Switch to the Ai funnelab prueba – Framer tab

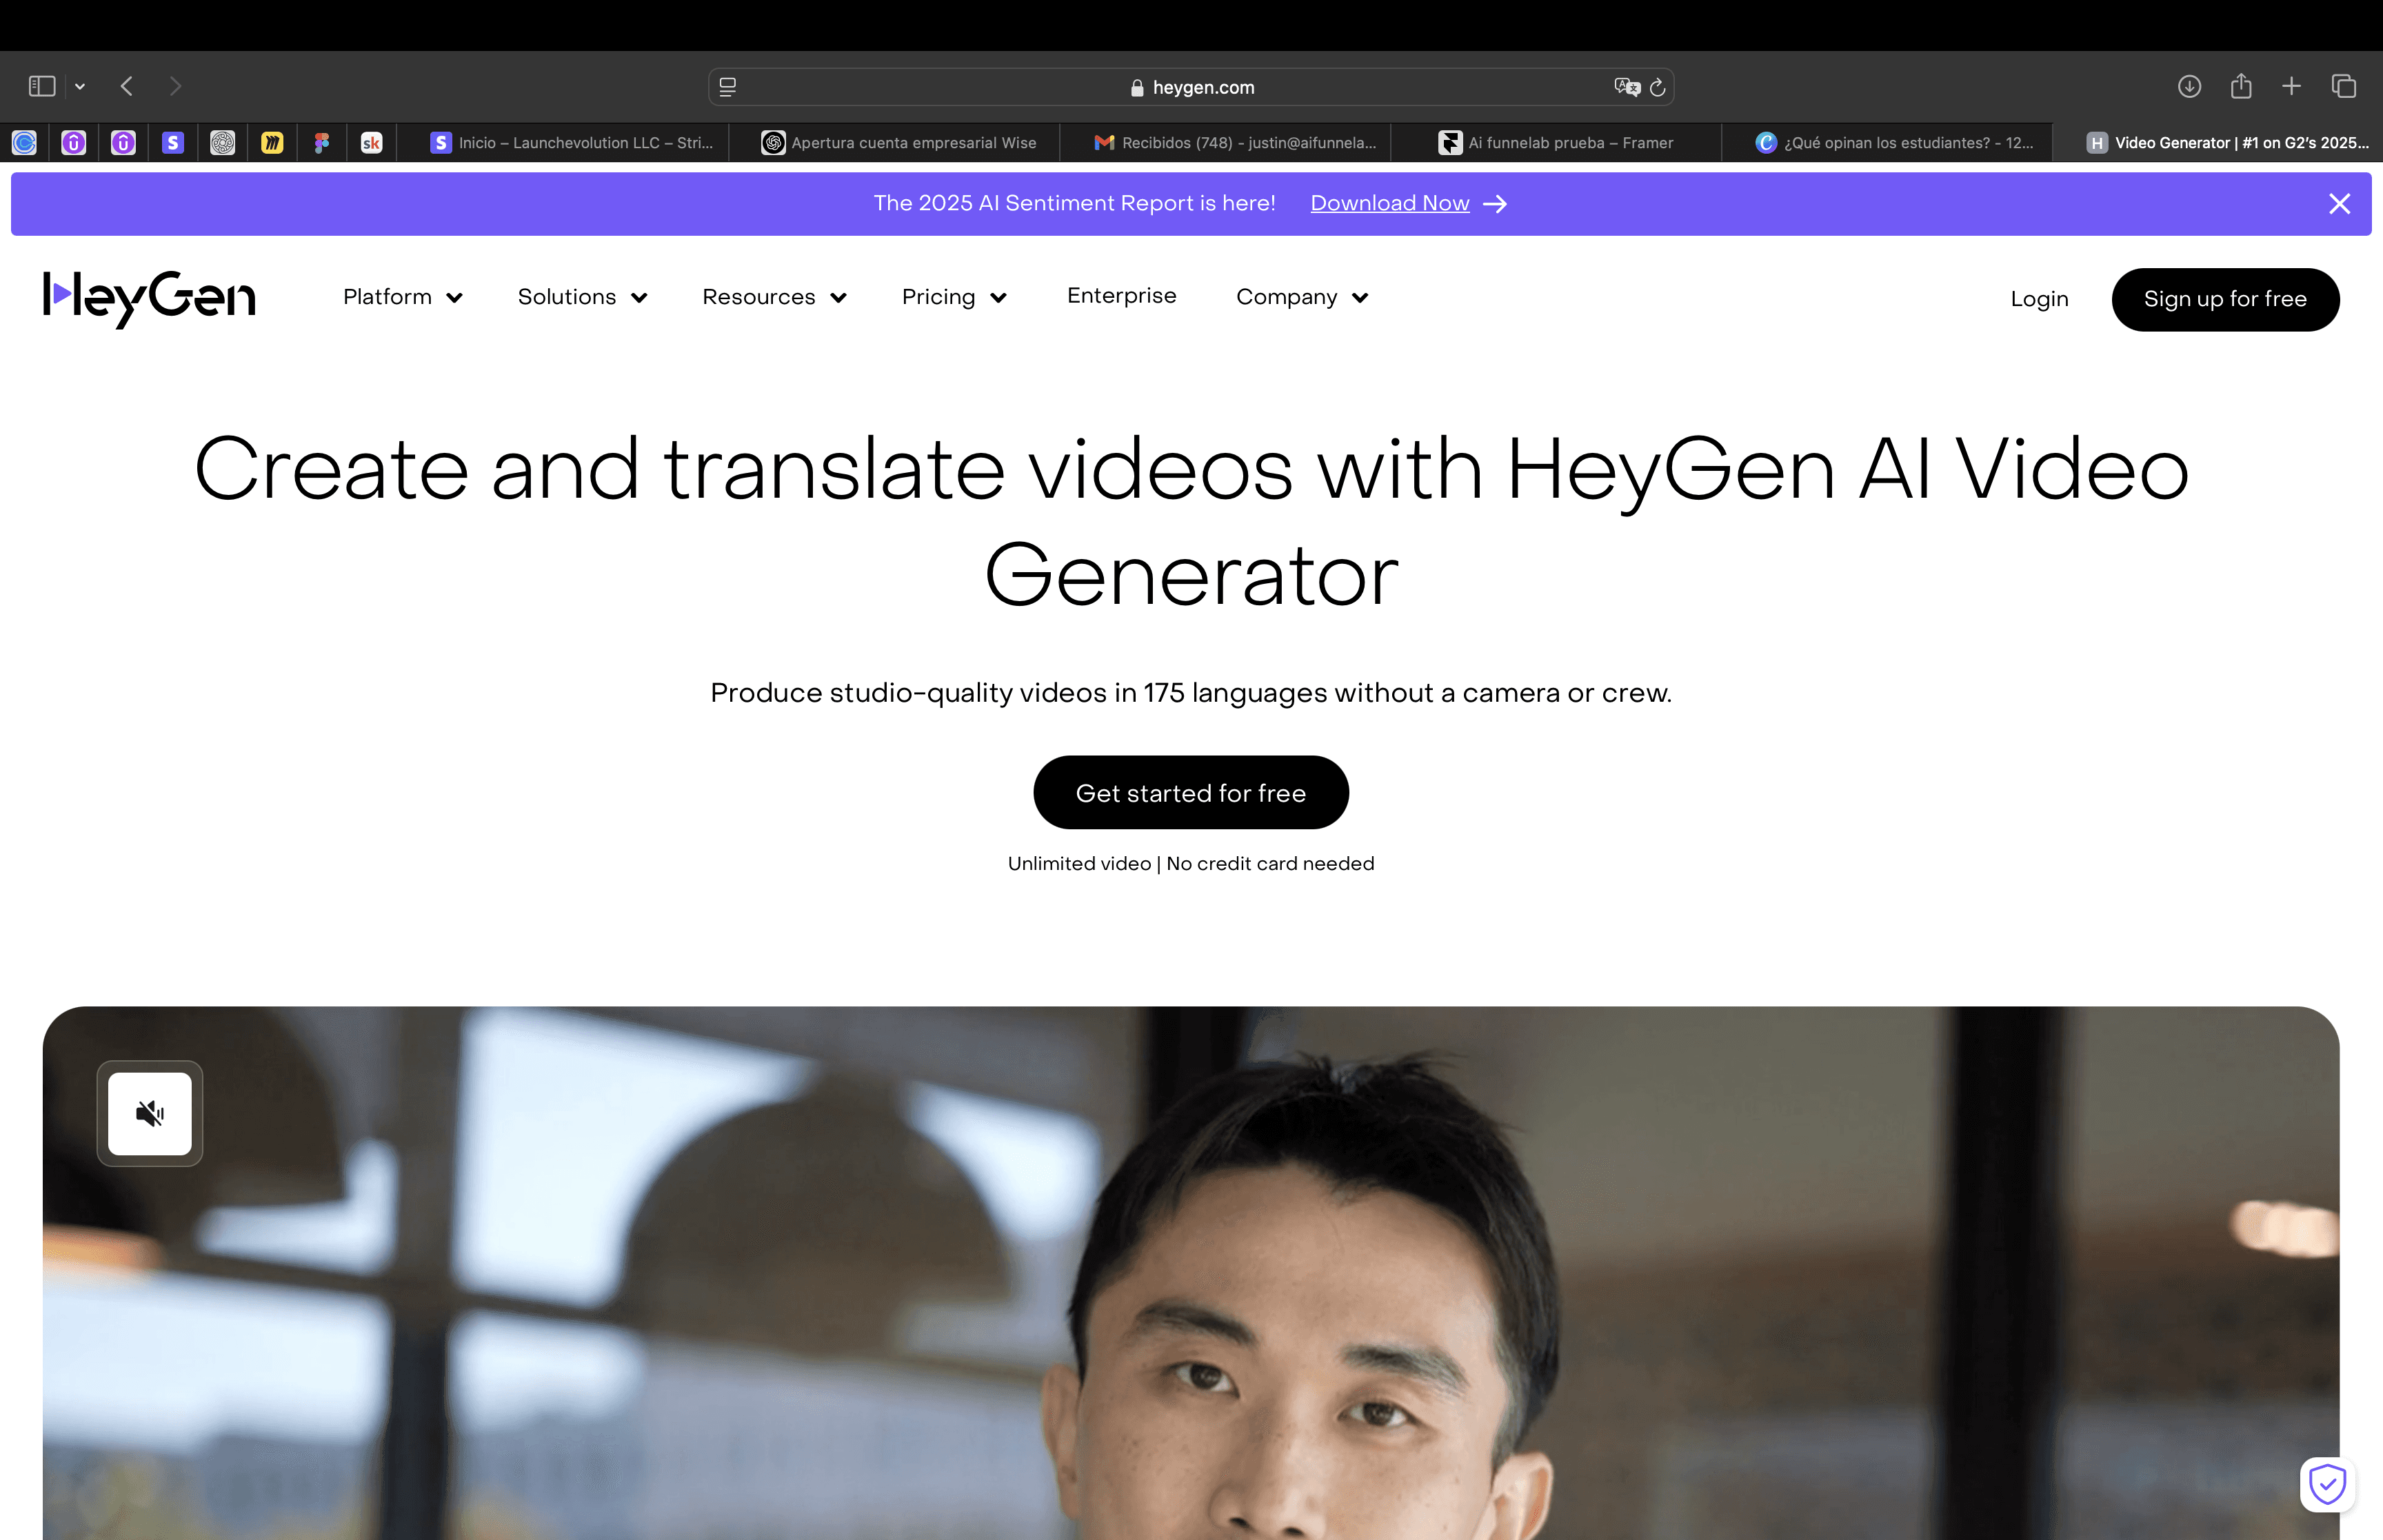(1556, 143)
